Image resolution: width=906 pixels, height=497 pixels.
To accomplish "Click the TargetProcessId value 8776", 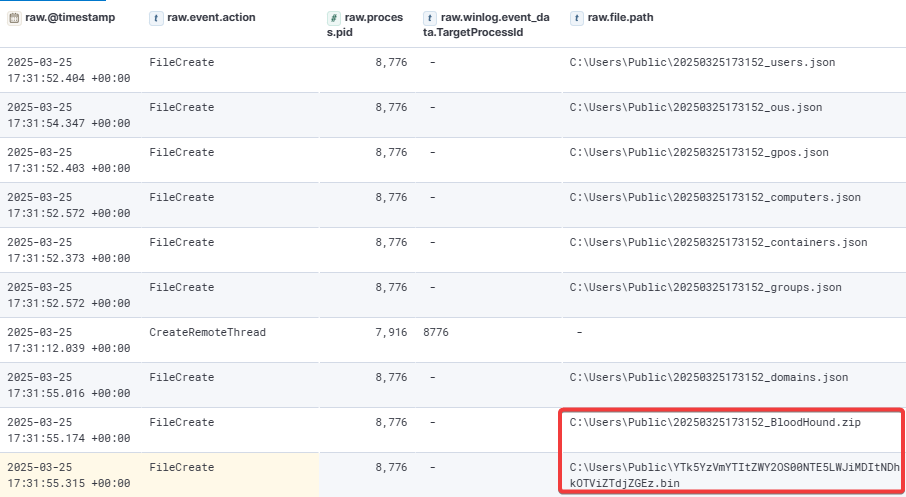I will click(x=436, y=332).
